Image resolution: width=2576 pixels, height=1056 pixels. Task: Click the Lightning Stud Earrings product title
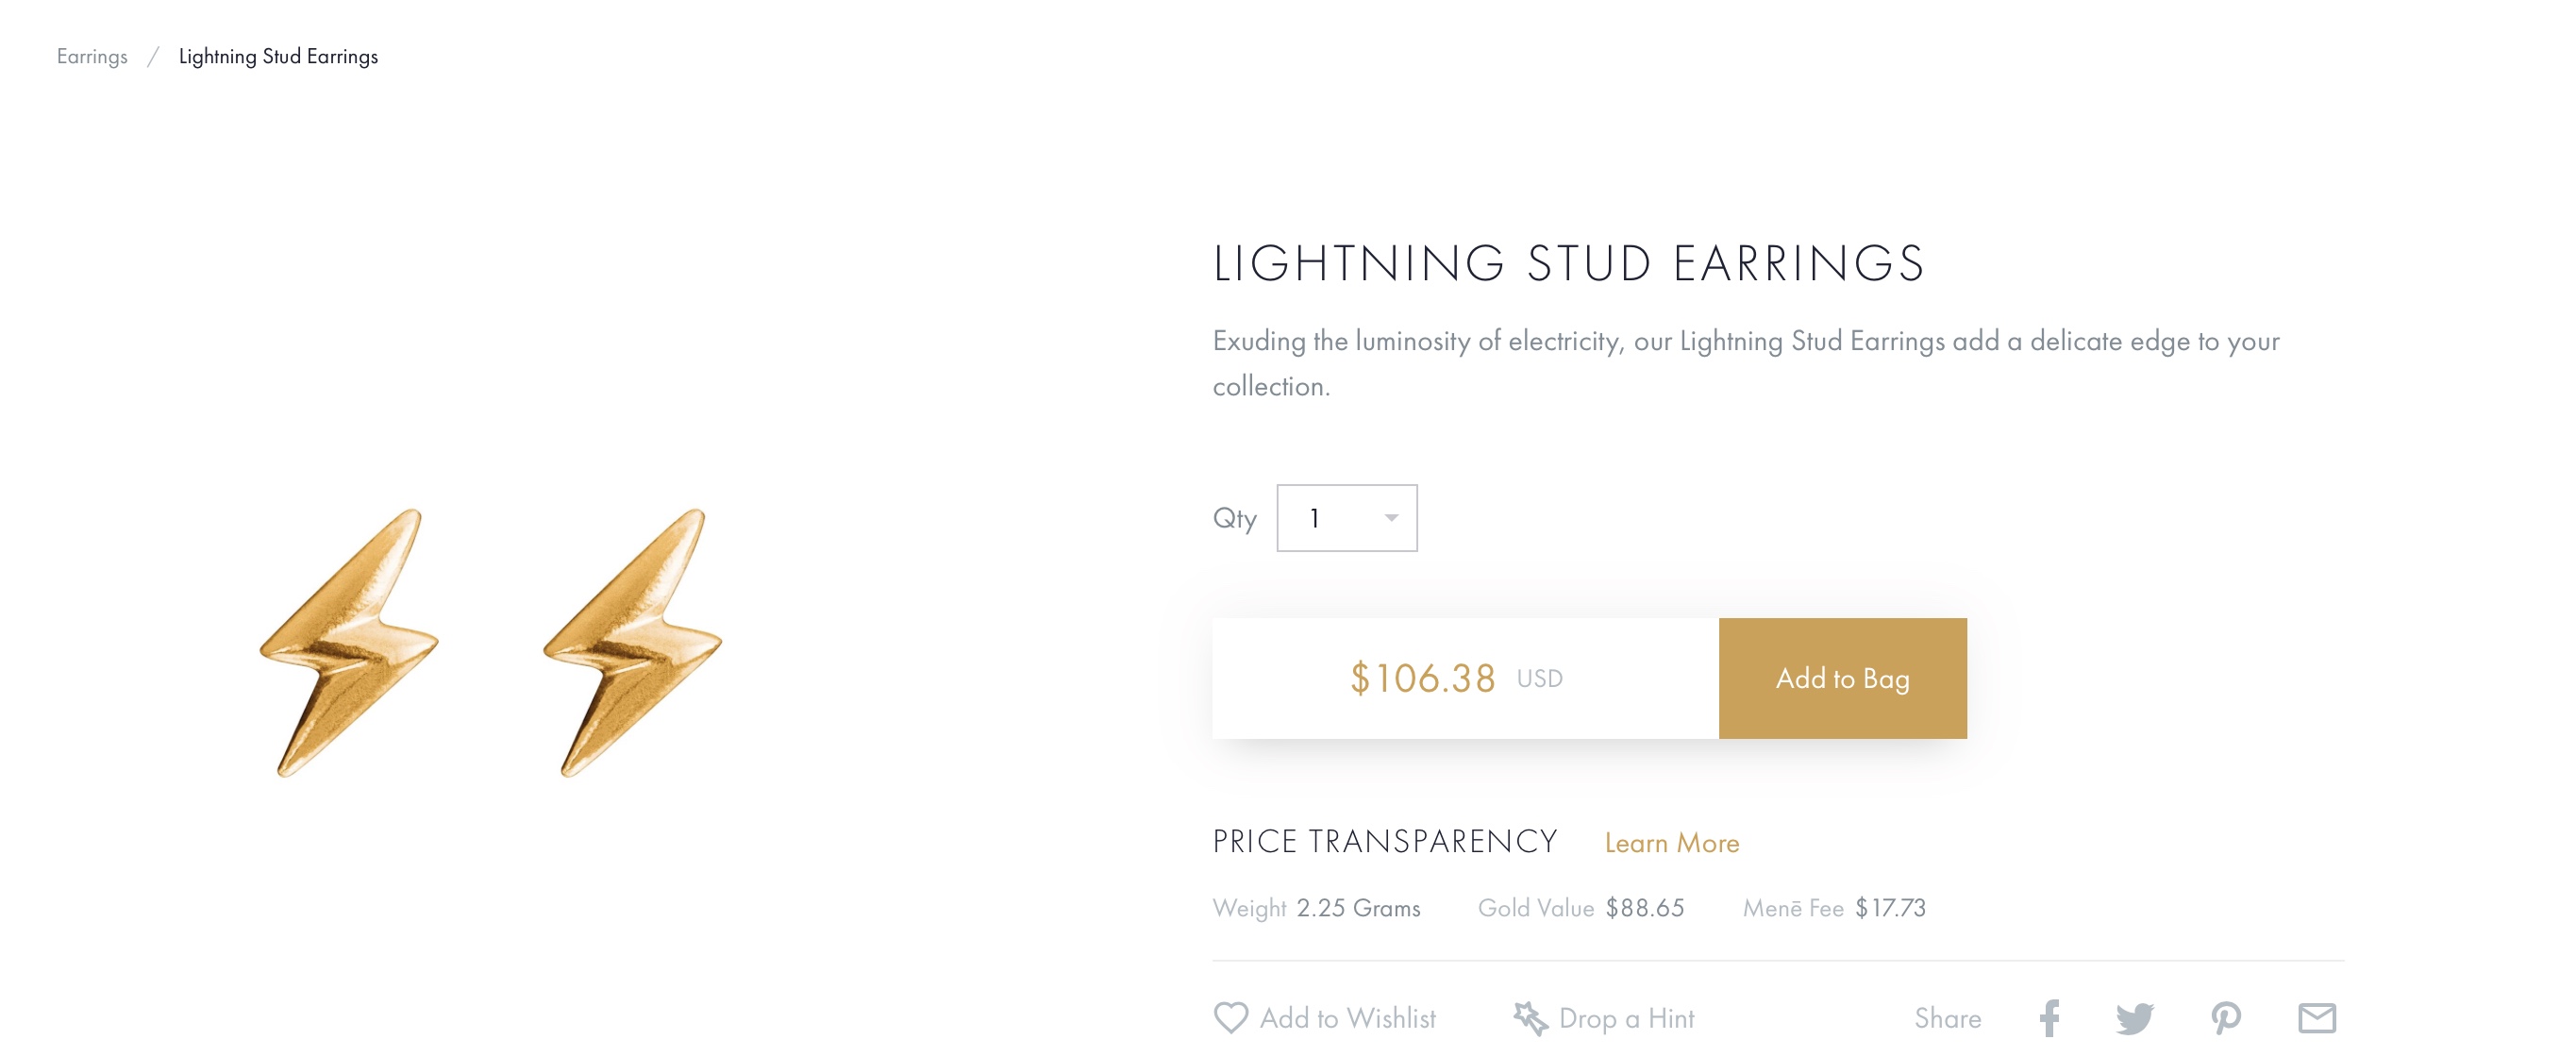click(1568, 264)
